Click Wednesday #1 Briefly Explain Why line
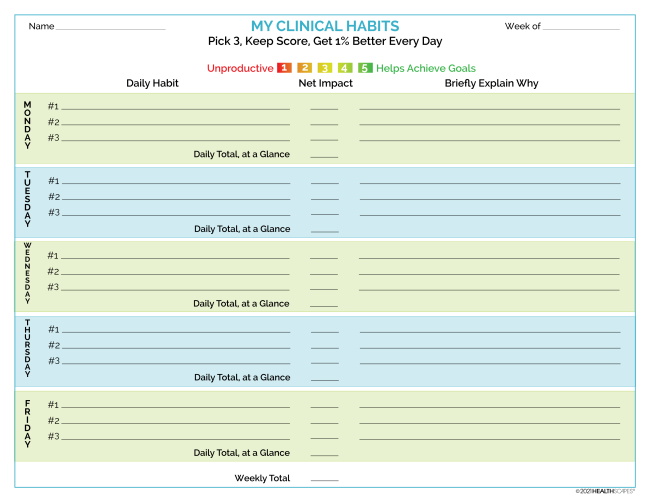Screen dimensions: 650x502 click(489, 256)
